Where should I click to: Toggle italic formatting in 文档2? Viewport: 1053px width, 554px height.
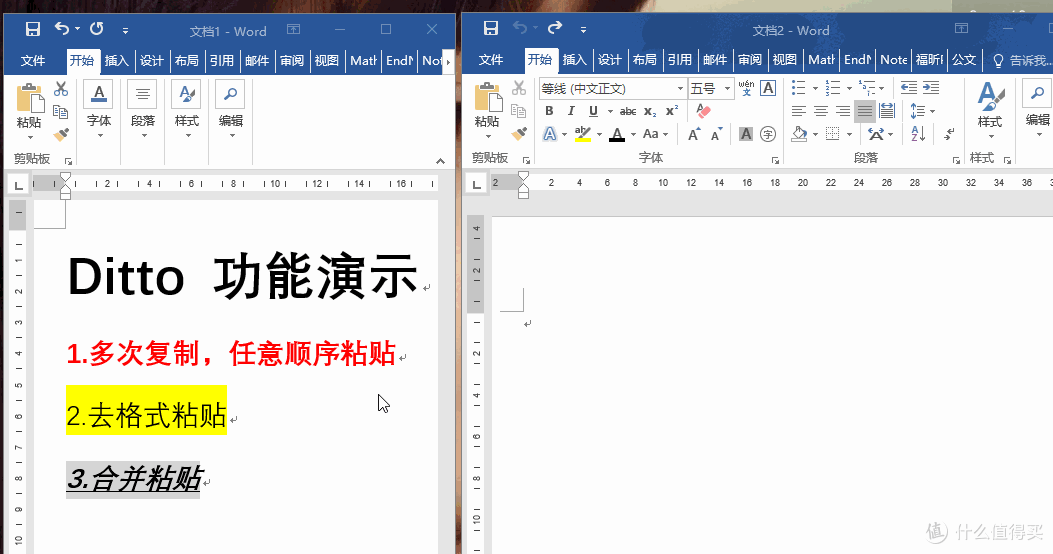tap(571, 111)
